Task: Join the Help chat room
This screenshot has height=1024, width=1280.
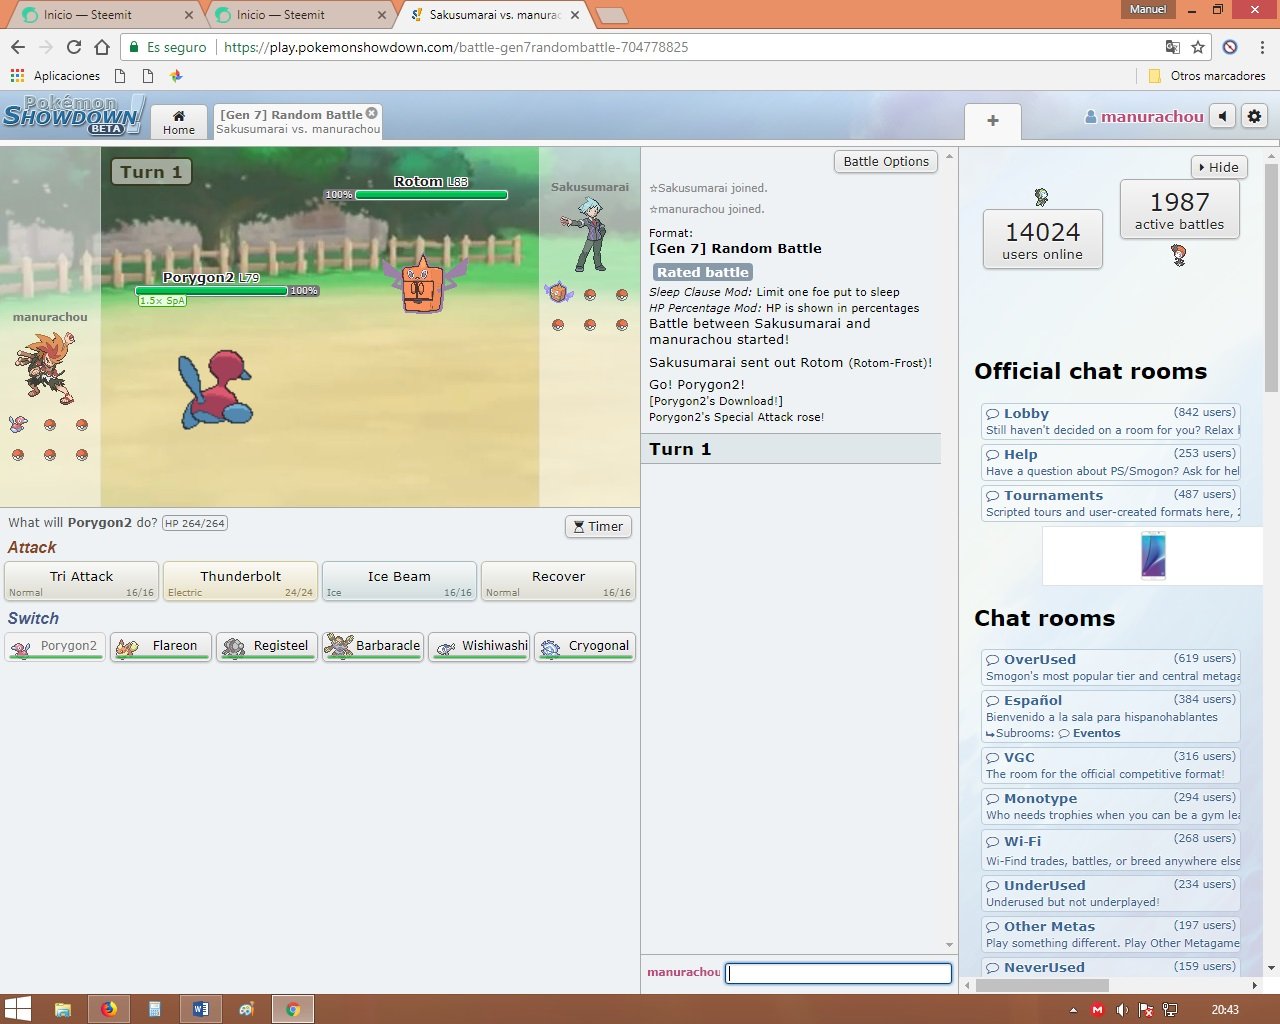Action: point(1111,462)
